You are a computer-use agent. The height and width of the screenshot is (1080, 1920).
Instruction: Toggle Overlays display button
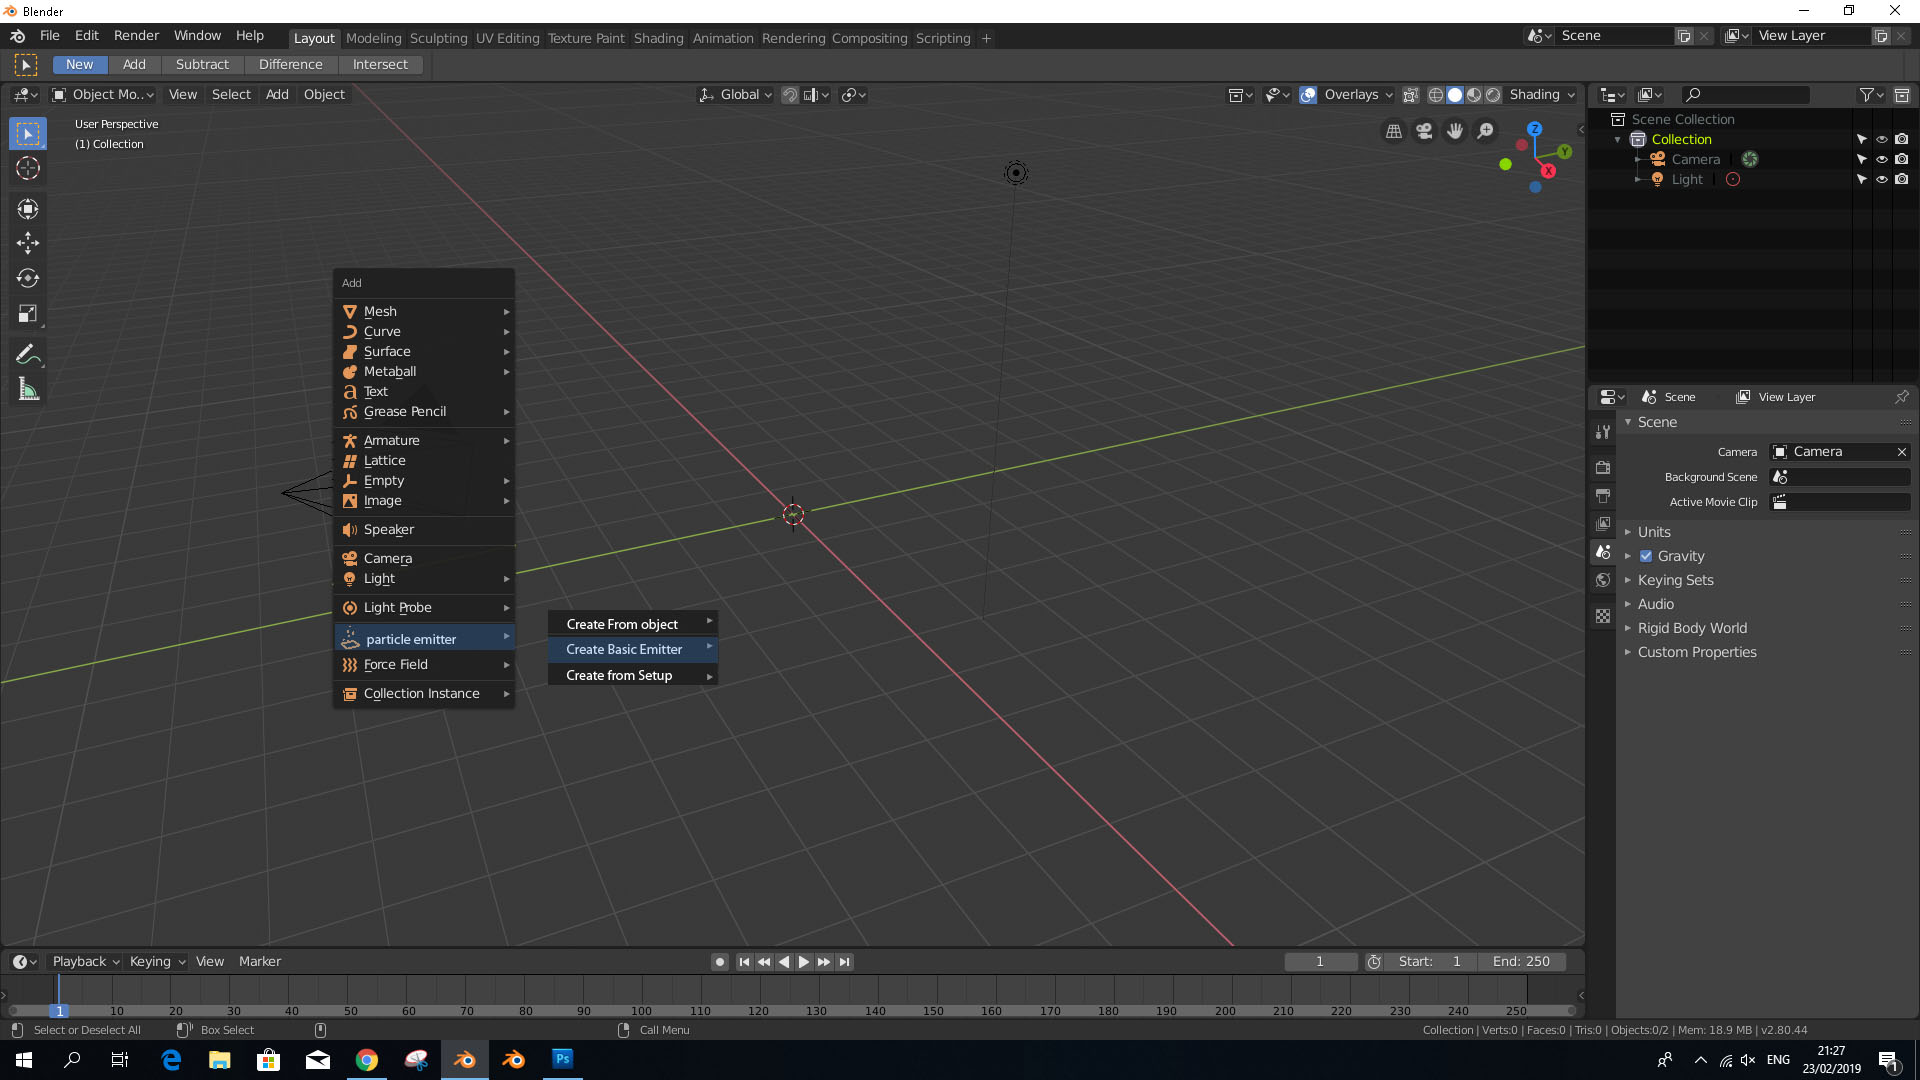(x=1308, y=94)
